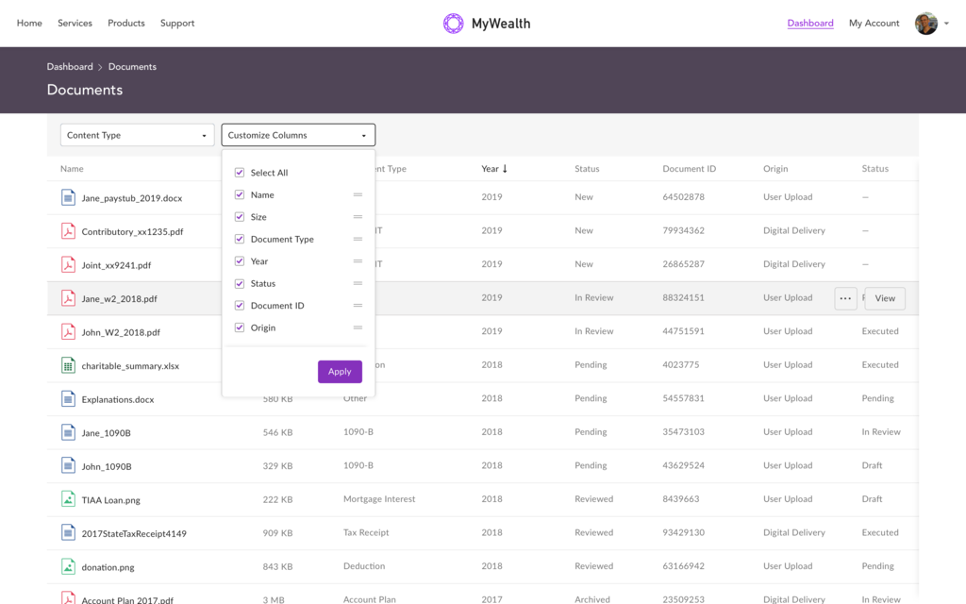Click the spreadsheet icon for charitable_summary.xlsx
The width and height of the screenshot is (966, 604).
[x=68, y=365]
